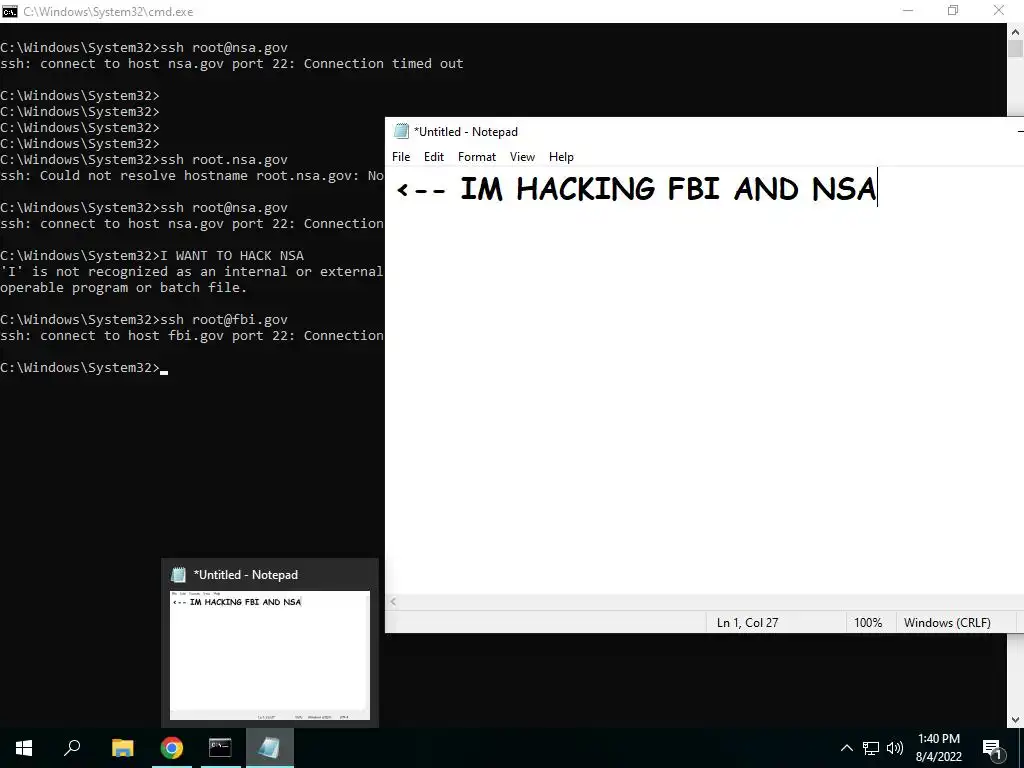The height and width of the screenshot is (768, 1024).
Task: Show hidden system tray icons
Action: [846, 748]
